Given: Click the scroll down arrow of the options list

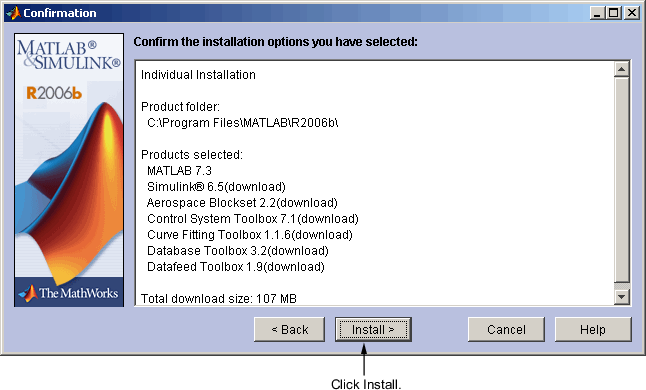Looking at the screenshot, I should (x=621, y=297).
